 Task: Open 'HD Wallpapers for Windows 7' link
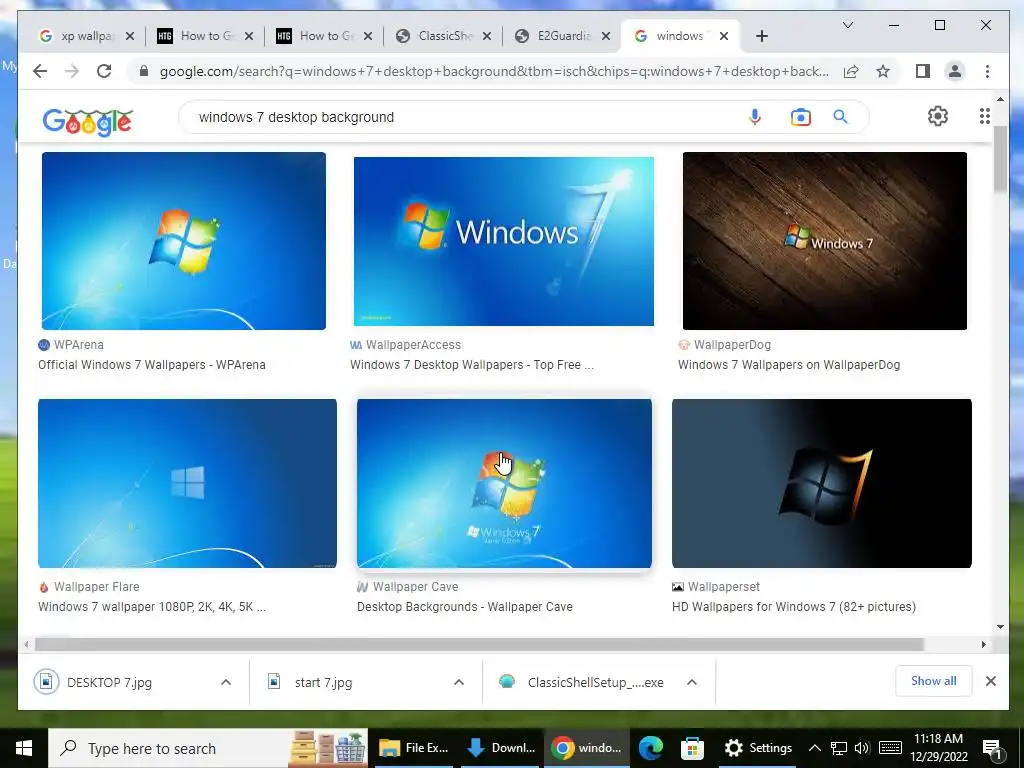pos(793,607)
